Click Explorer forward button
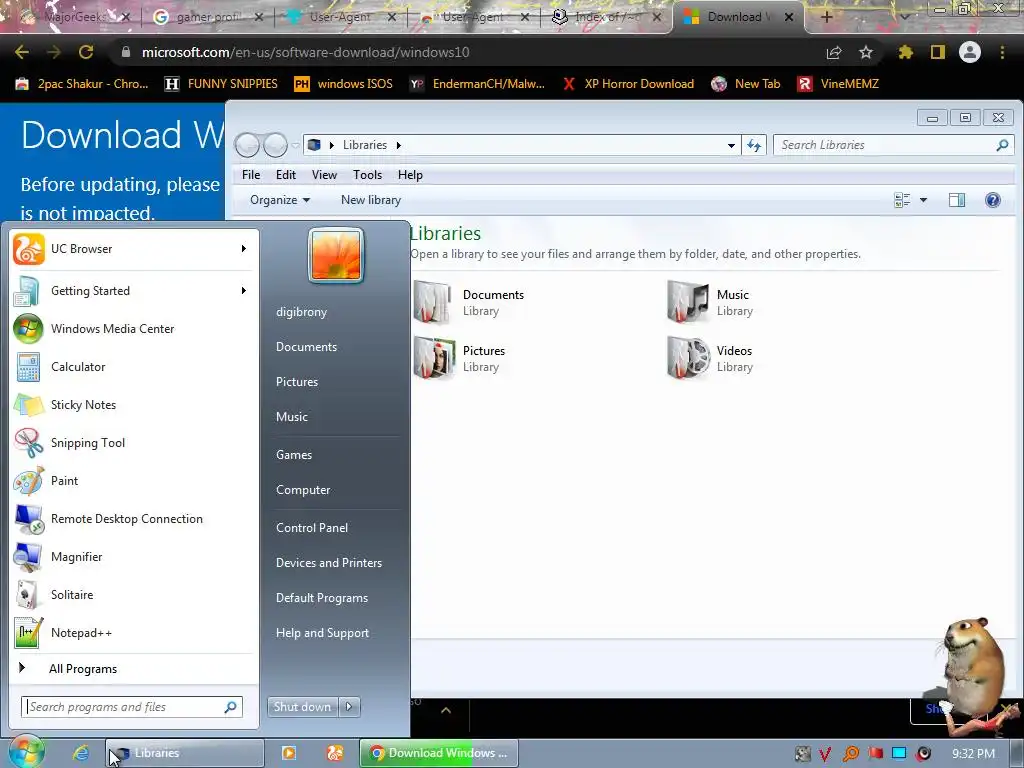Viewport: 1024px width, 768px height. pos(276,145)
